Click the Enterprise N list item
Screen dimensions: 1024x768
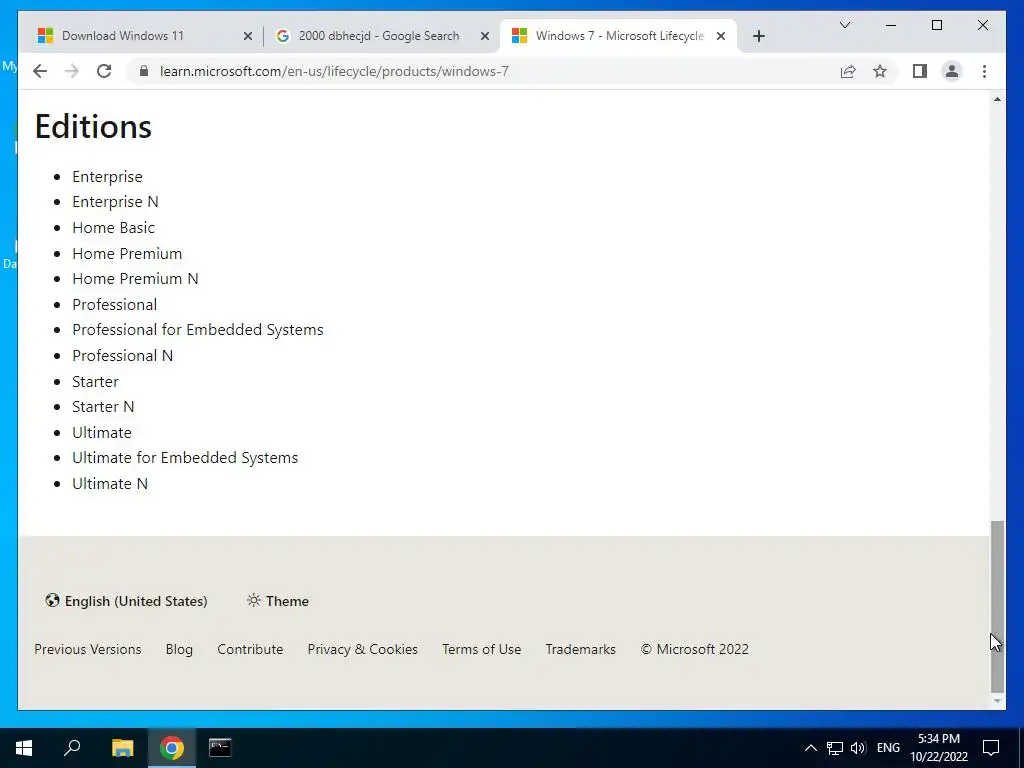(x=115, y=202)
